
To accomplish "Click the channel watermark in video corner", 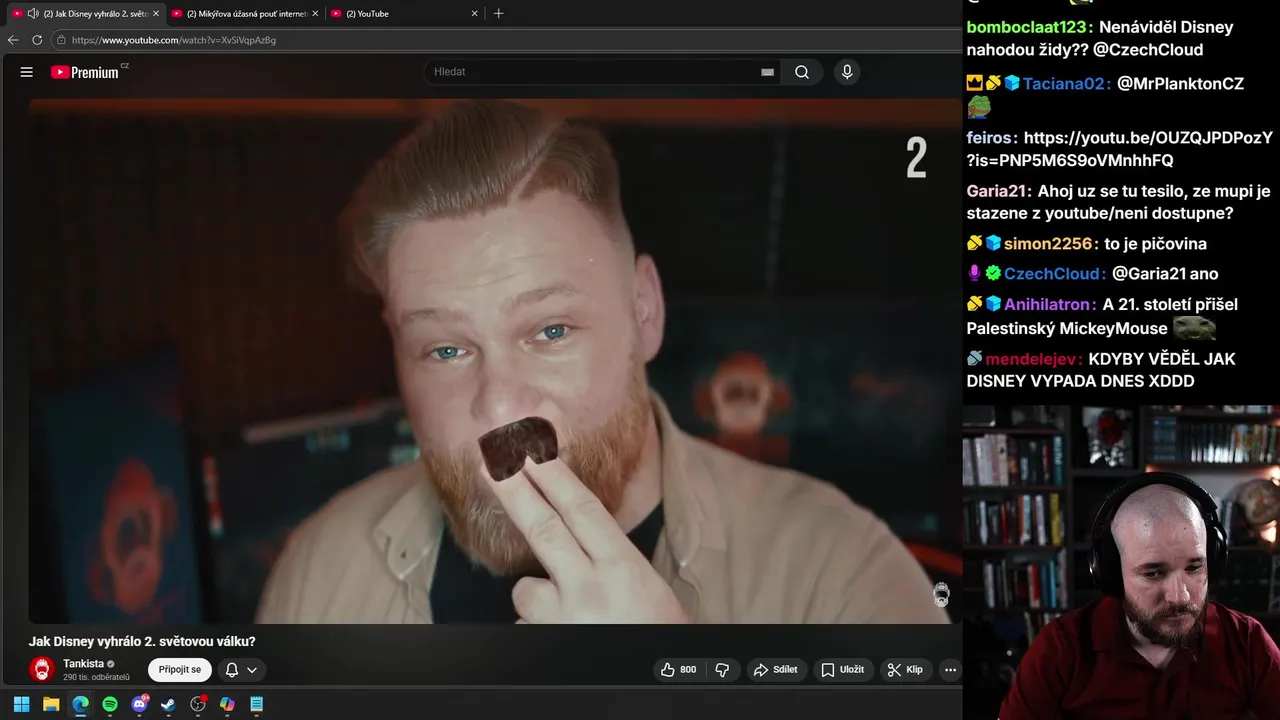I will [941, 595].
